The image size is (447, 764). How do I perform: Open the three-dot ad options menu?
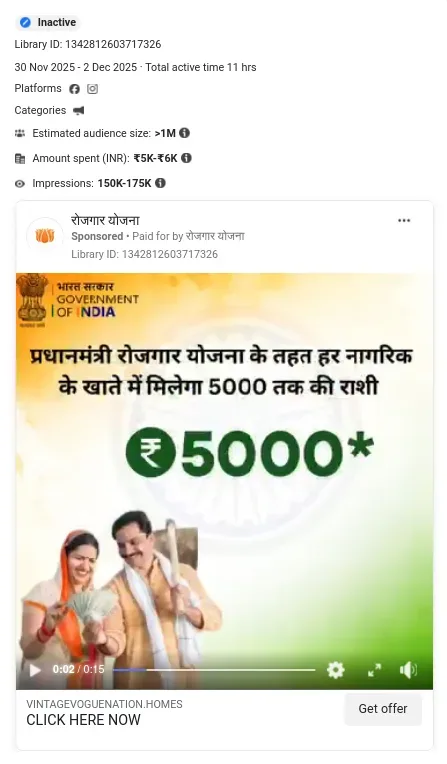click(404, 220)
